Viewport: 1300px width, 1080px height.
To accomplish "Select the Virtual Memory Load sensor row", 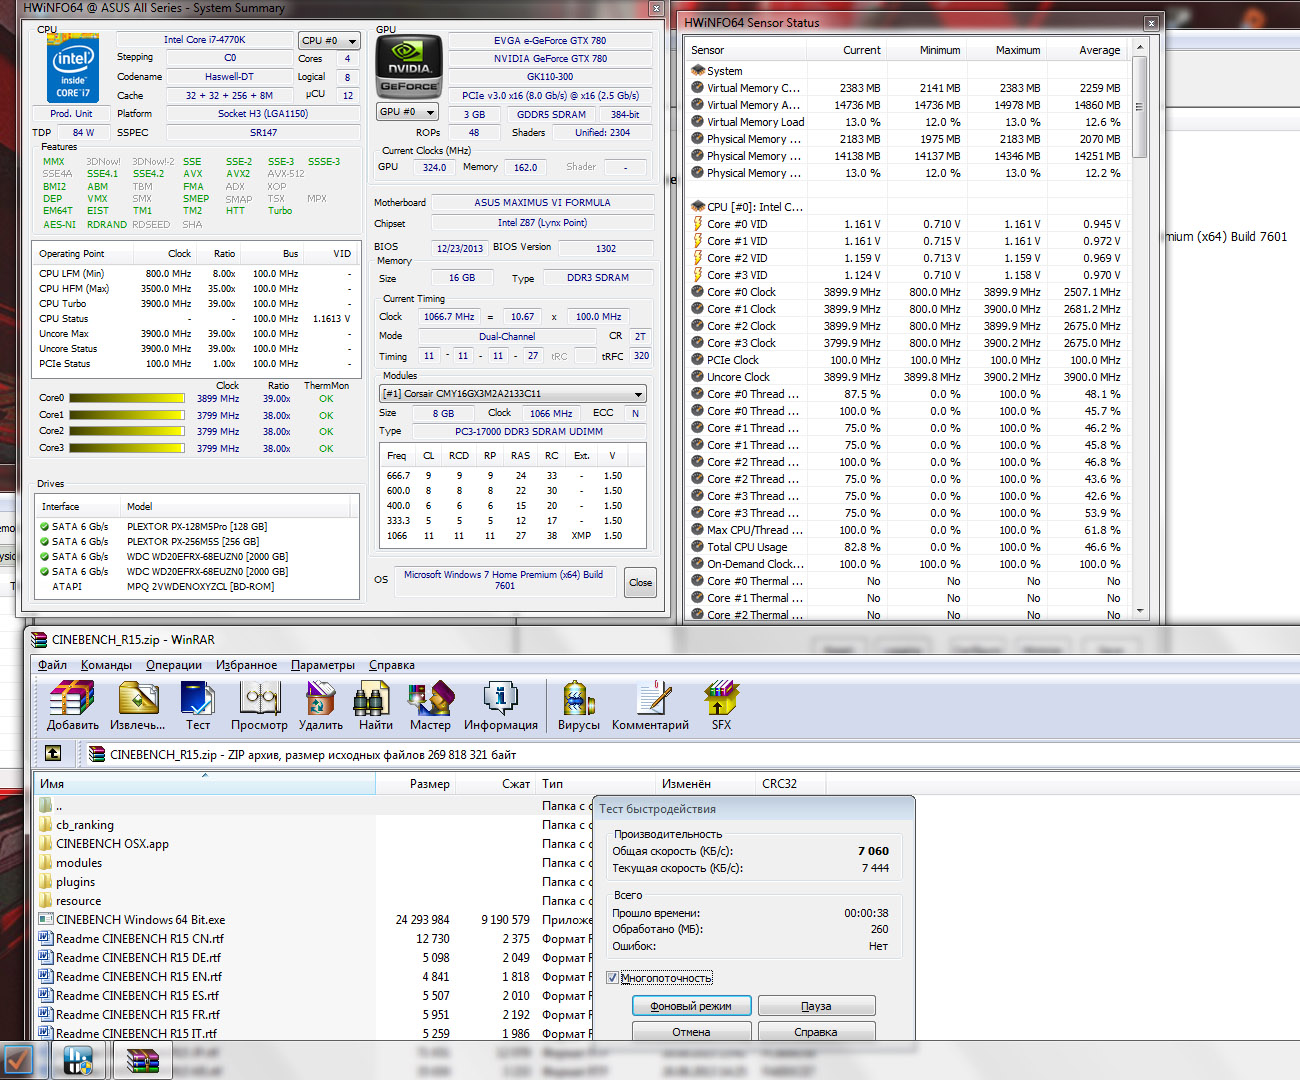I will [908, 122].
